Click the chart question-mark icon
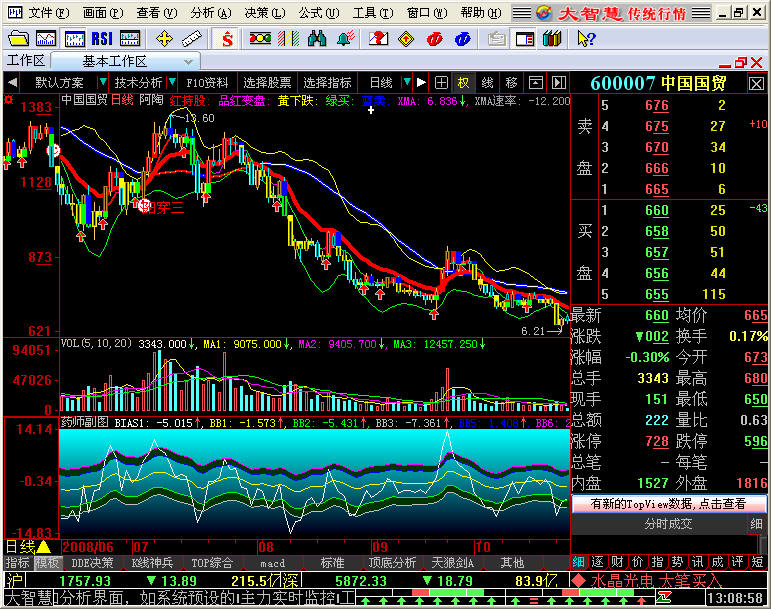Viewport: 771px width, 609px height. (378, 38)
